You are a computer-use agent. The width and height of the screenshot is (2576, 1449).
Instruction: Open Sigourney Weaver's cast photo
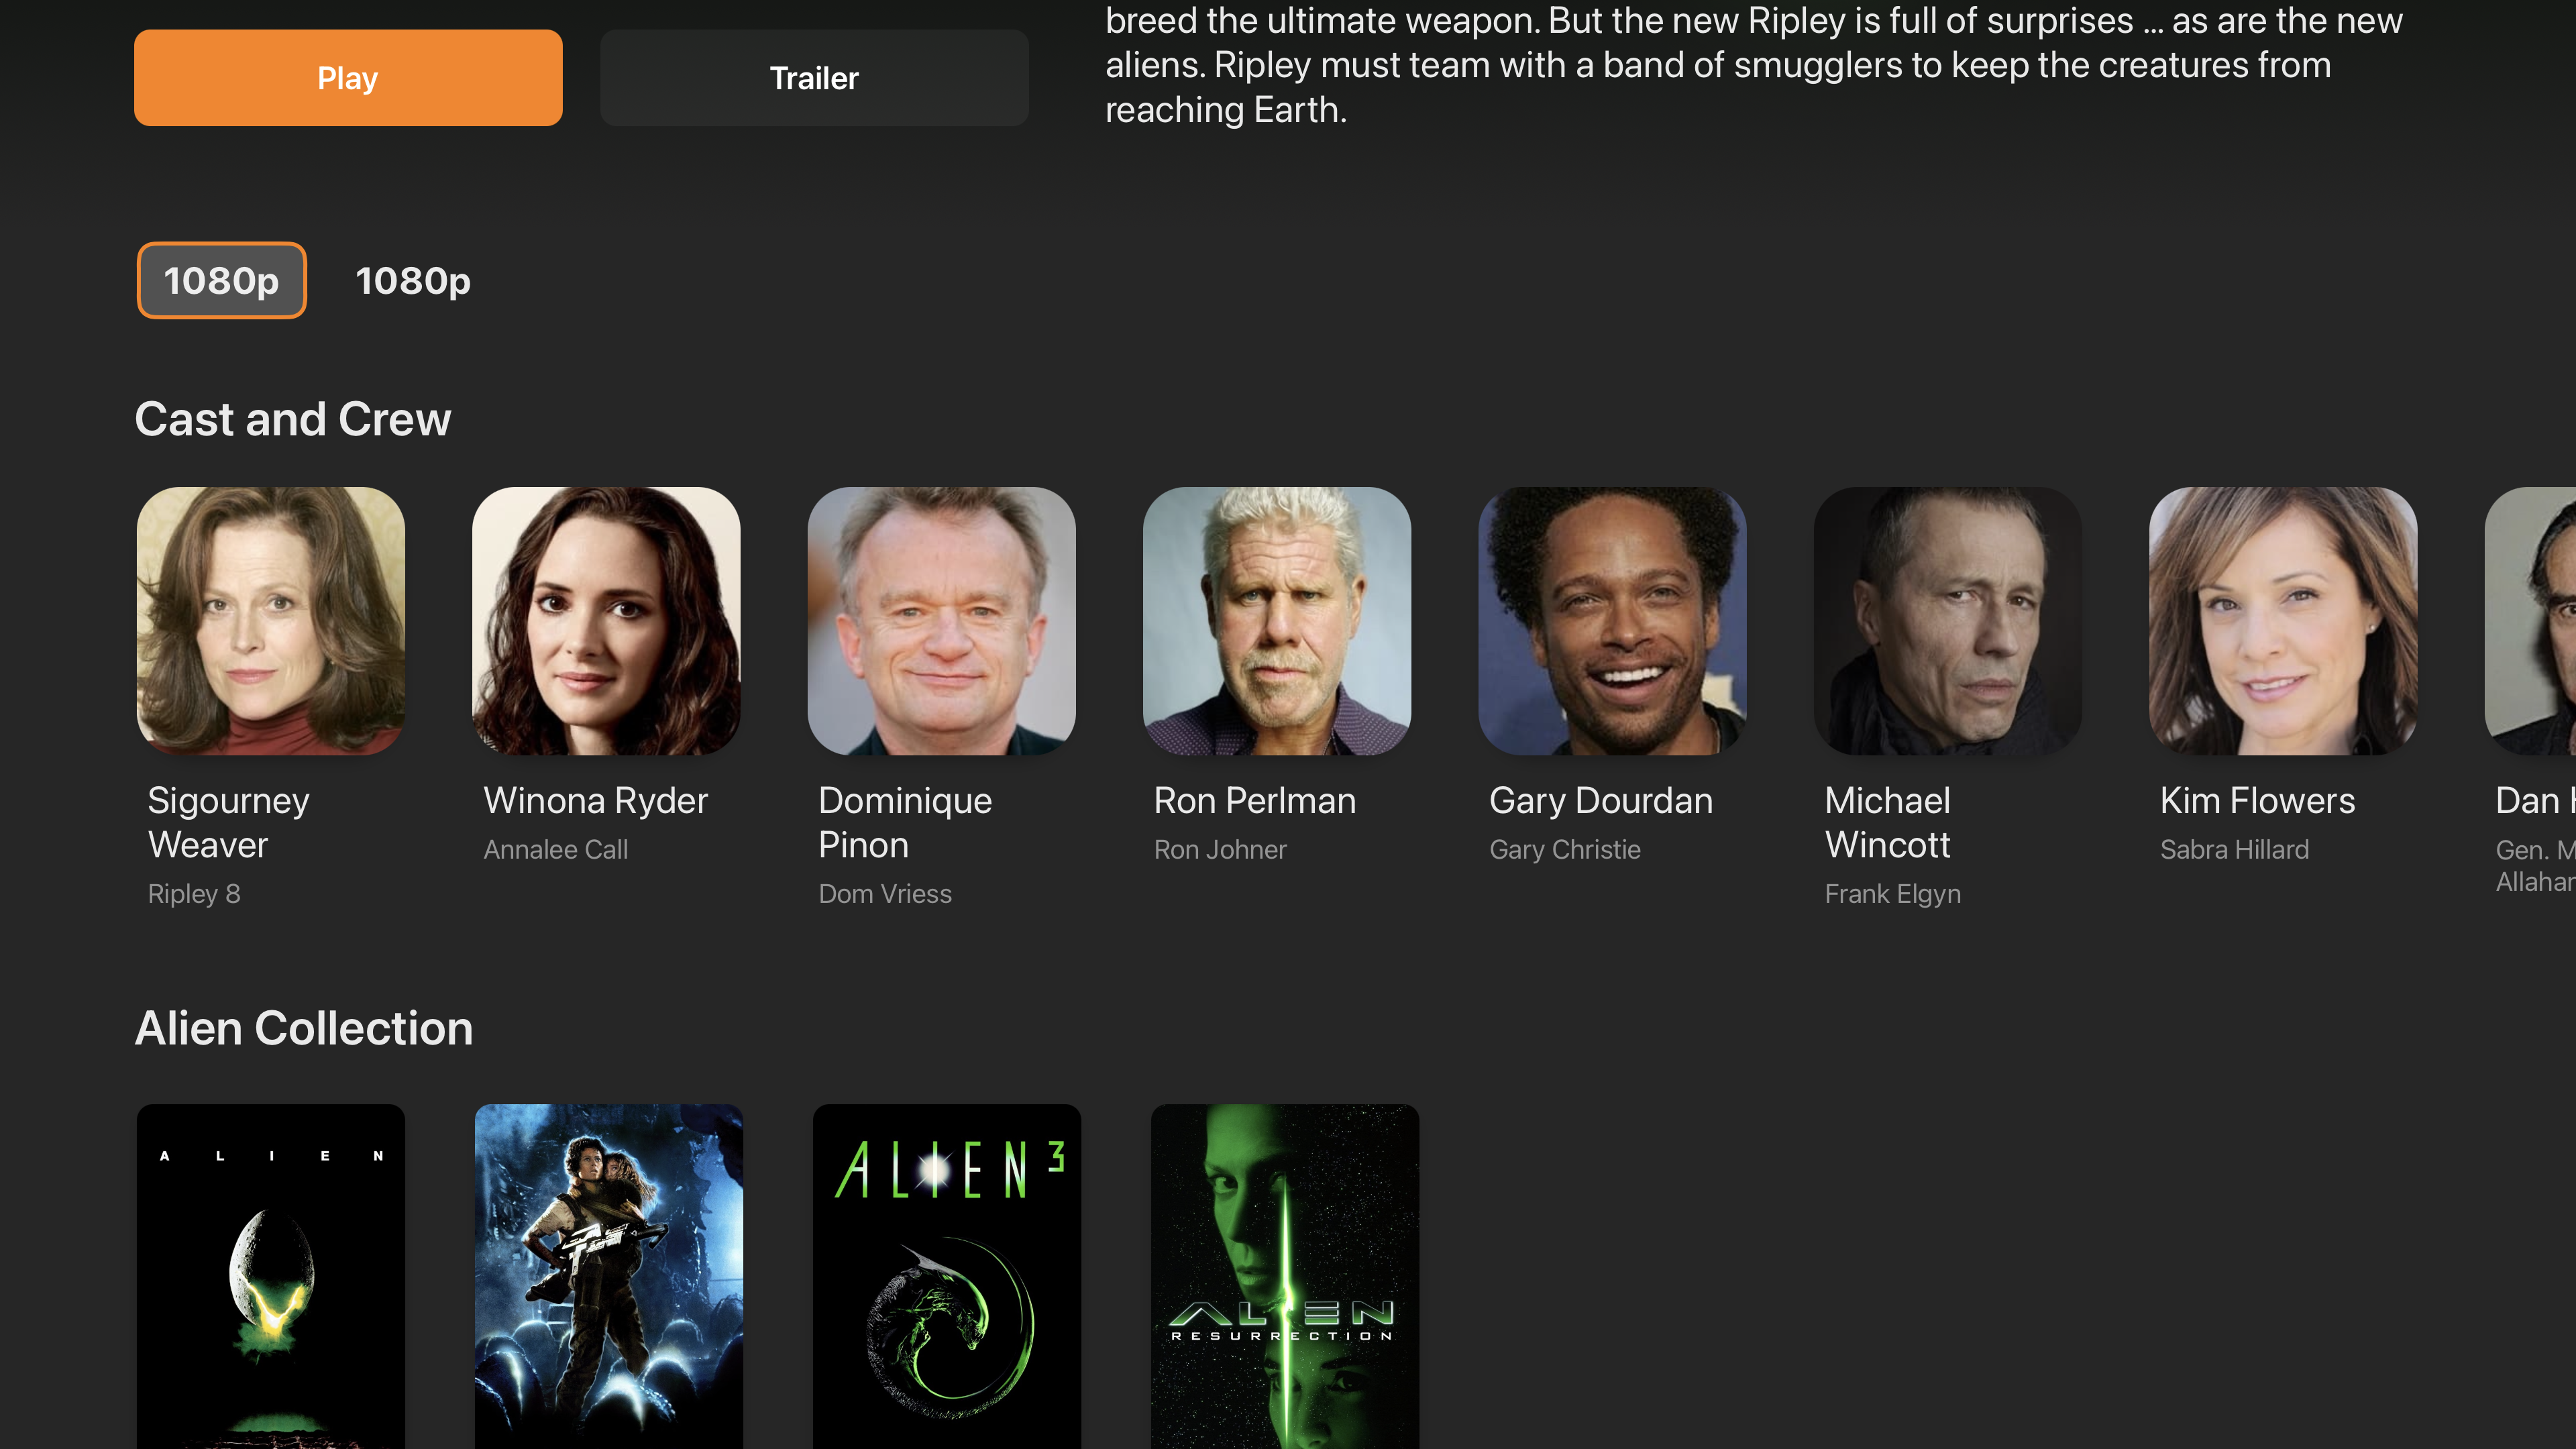click(x=271, y=621)
